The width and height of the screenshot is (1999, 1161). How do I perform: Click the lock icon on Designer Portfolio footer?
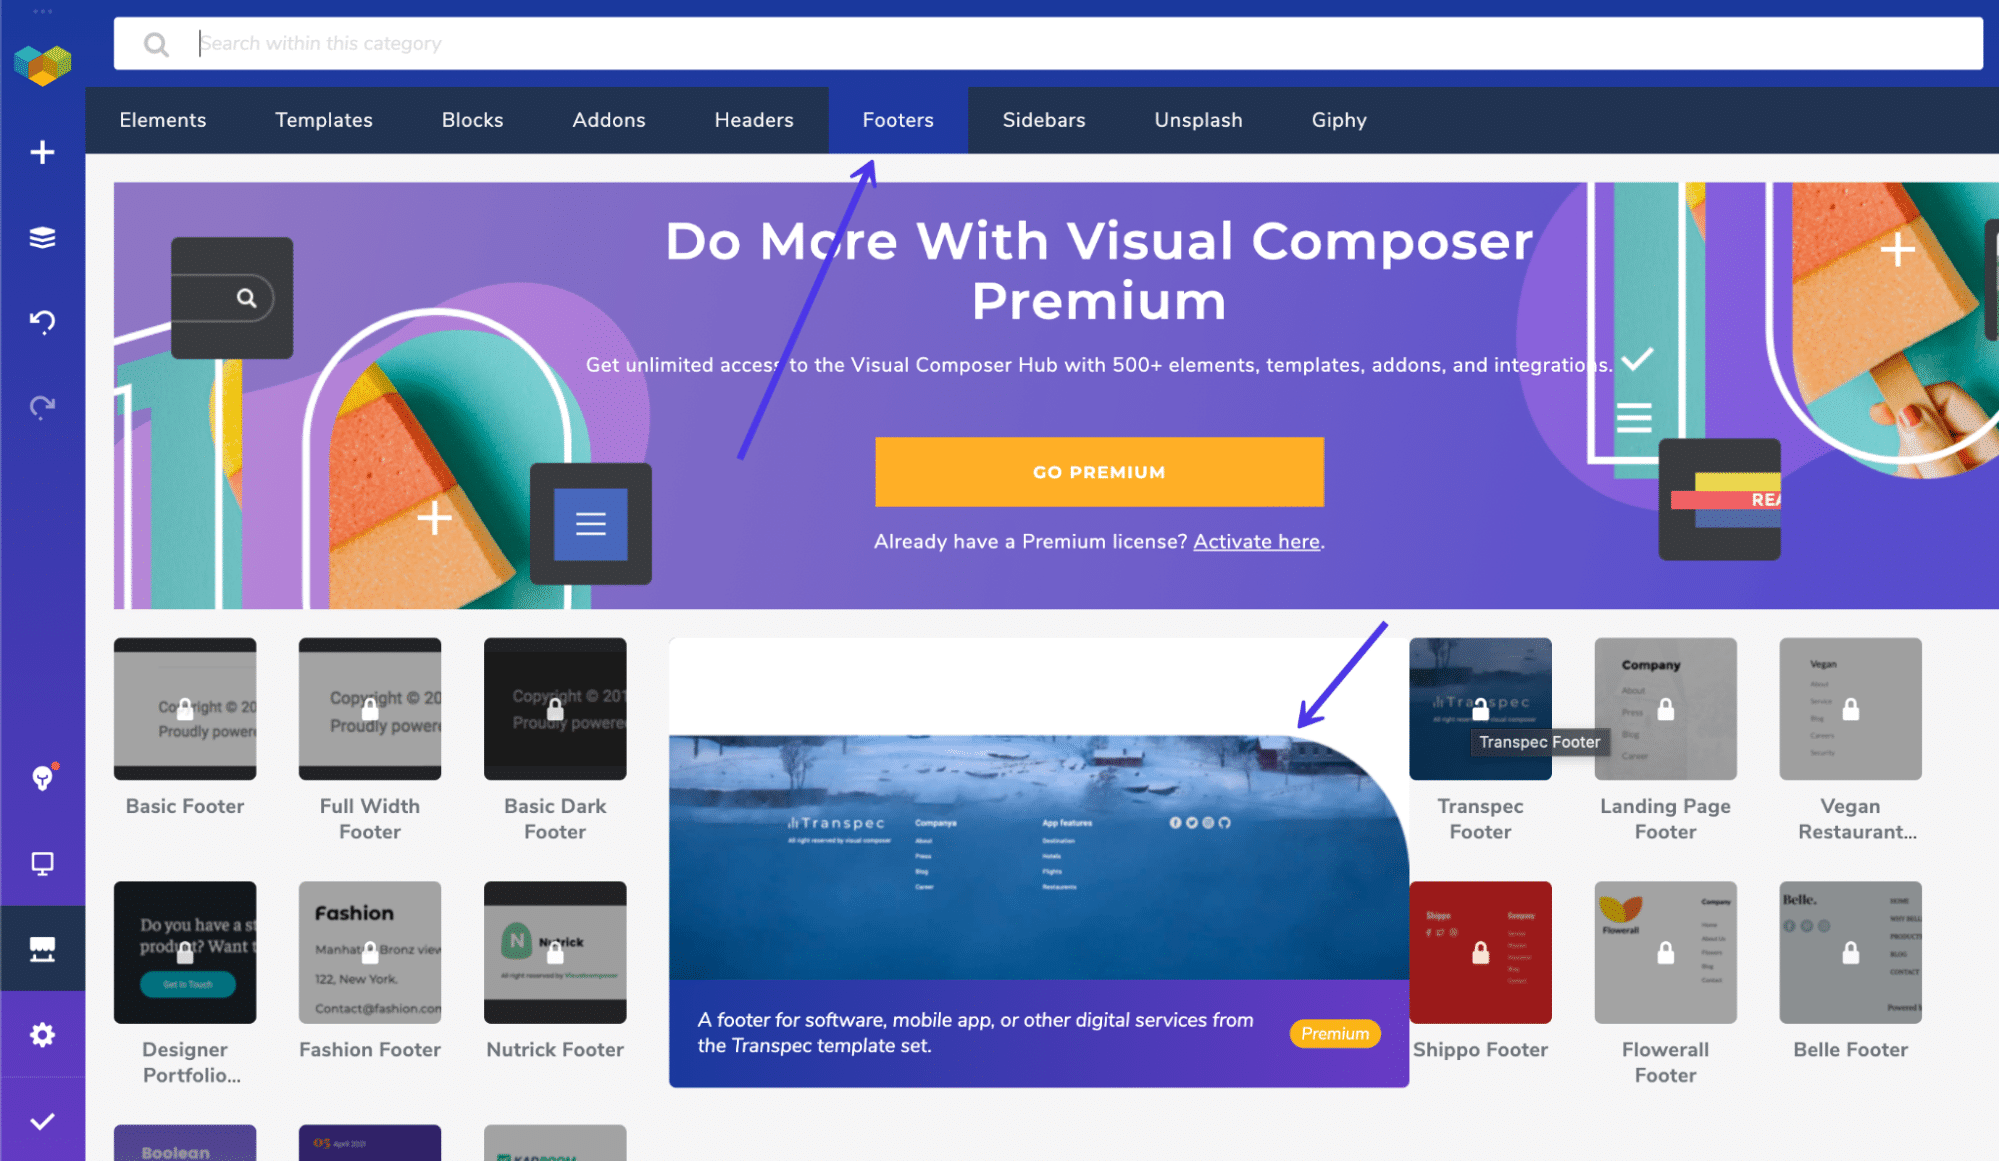pyautogui.click(x=185, y=953)
